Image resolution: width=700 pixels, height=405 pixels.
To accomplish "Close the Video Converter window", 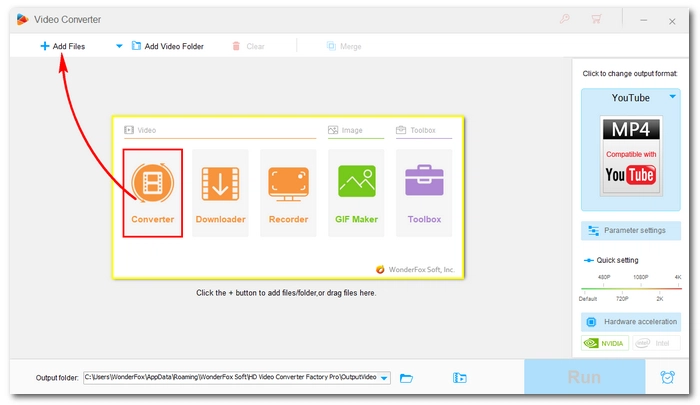I will [672, 21].
